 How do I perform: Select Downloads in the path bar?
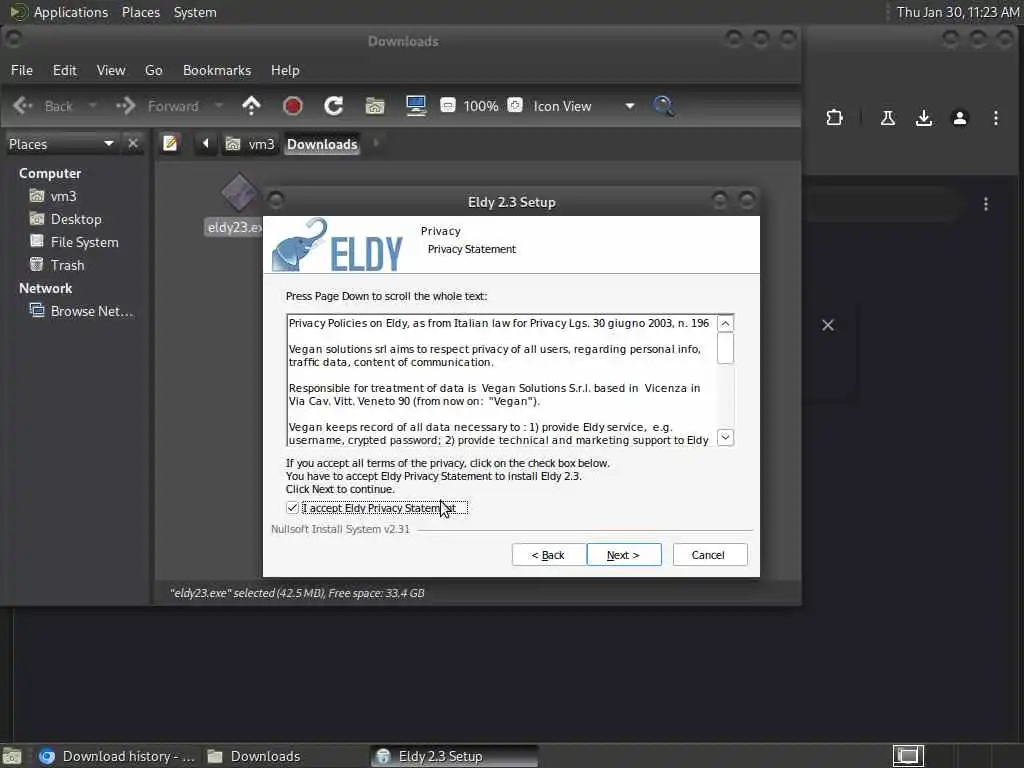click(x=322, y=144)
